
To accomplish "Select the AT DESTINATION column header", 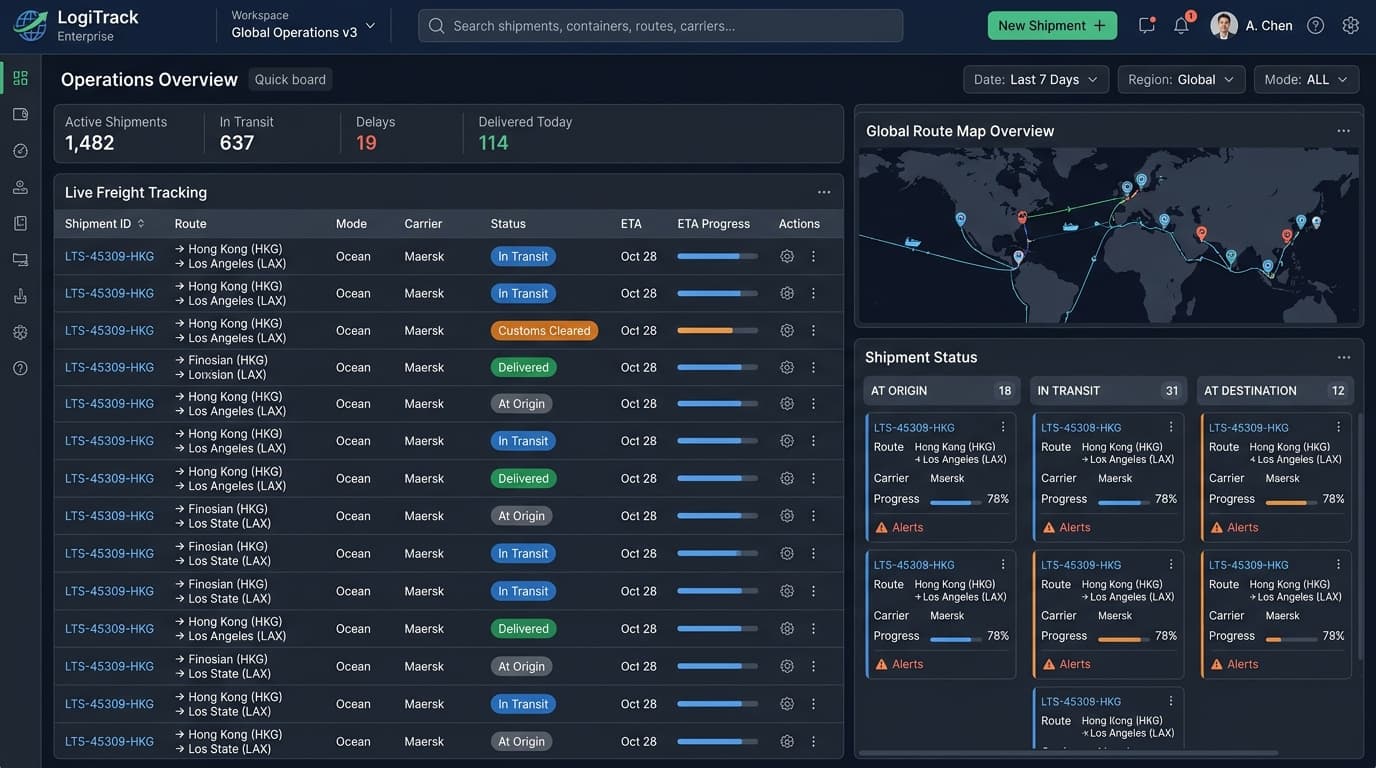I will (x=1275, y=391).
